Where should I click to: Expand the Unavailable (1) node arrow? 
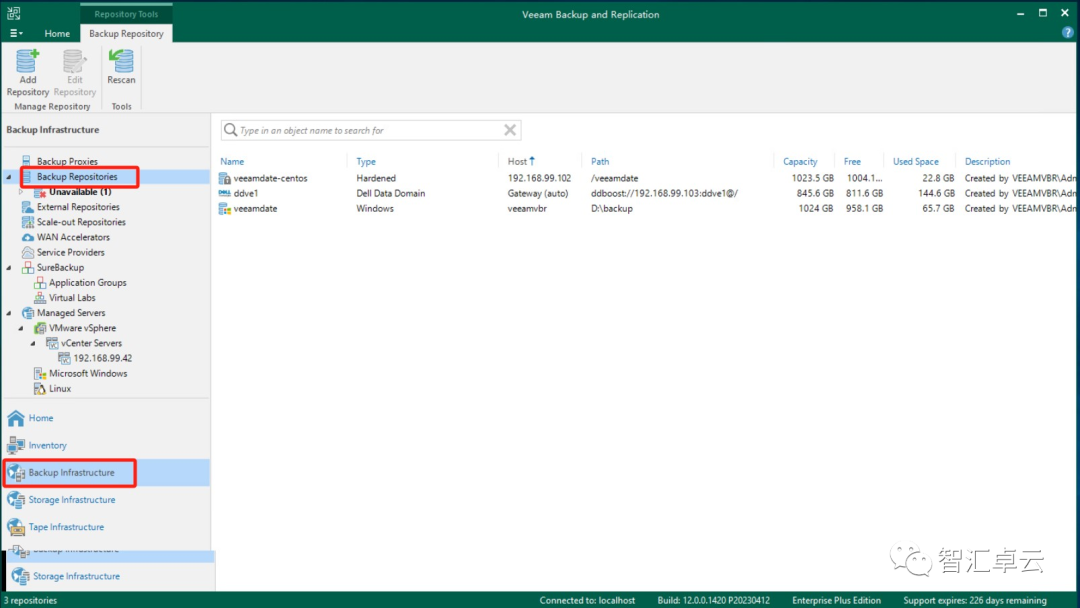pos(21,192)
